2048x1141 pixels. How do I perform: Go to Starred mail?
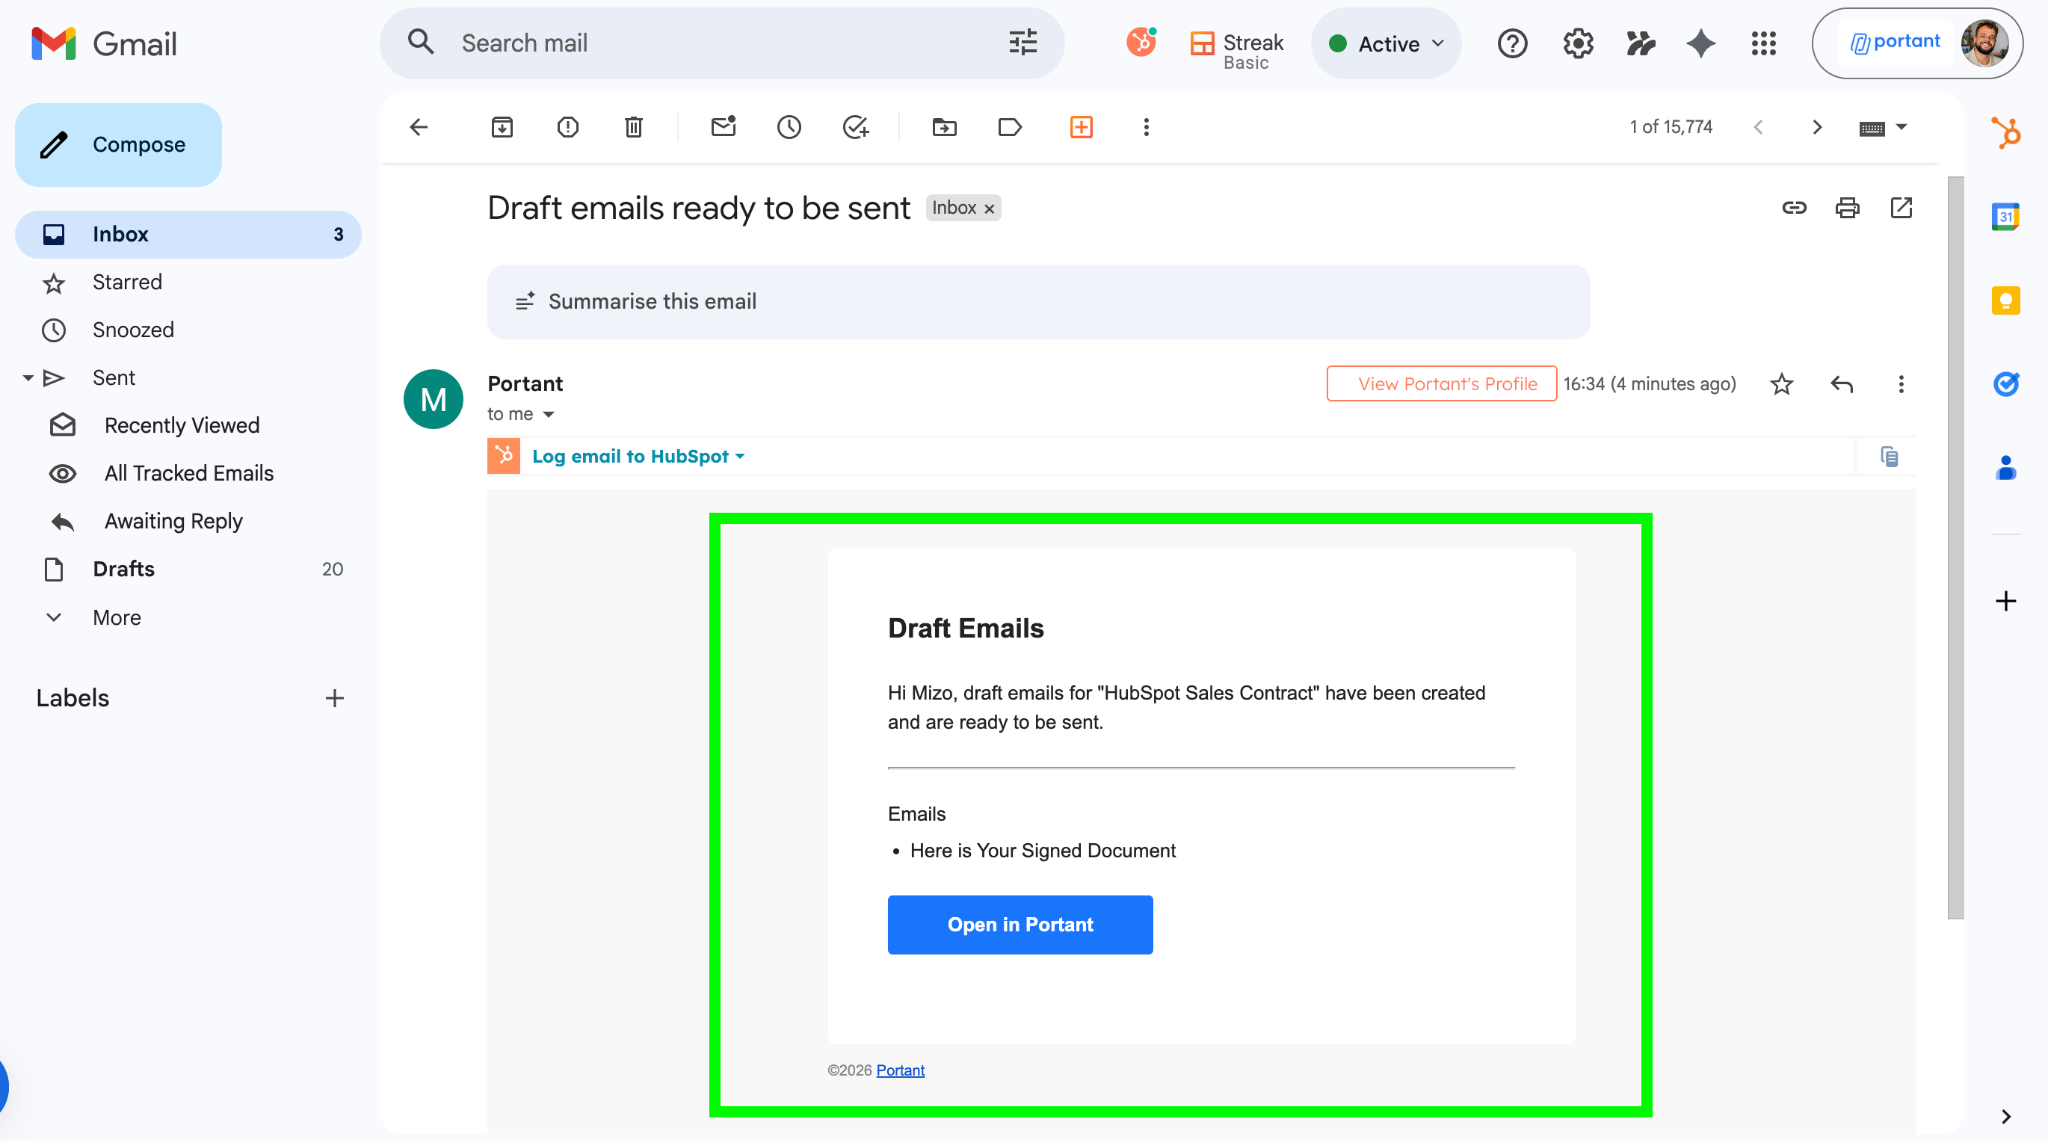tap(127, 282)
